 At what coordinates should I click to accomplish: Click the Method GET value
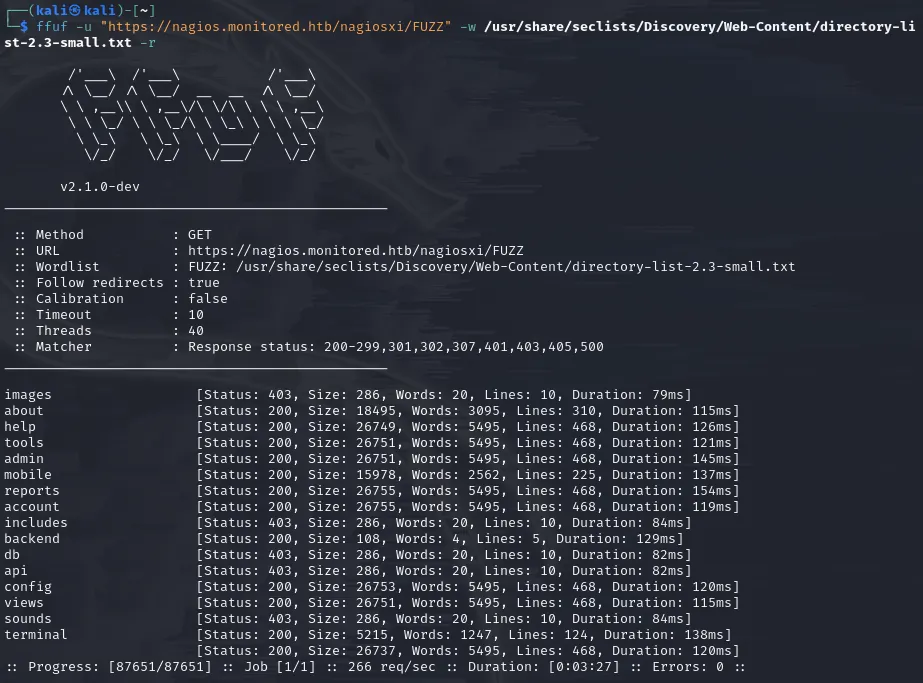pyautogui.click(x=200, y=235)
